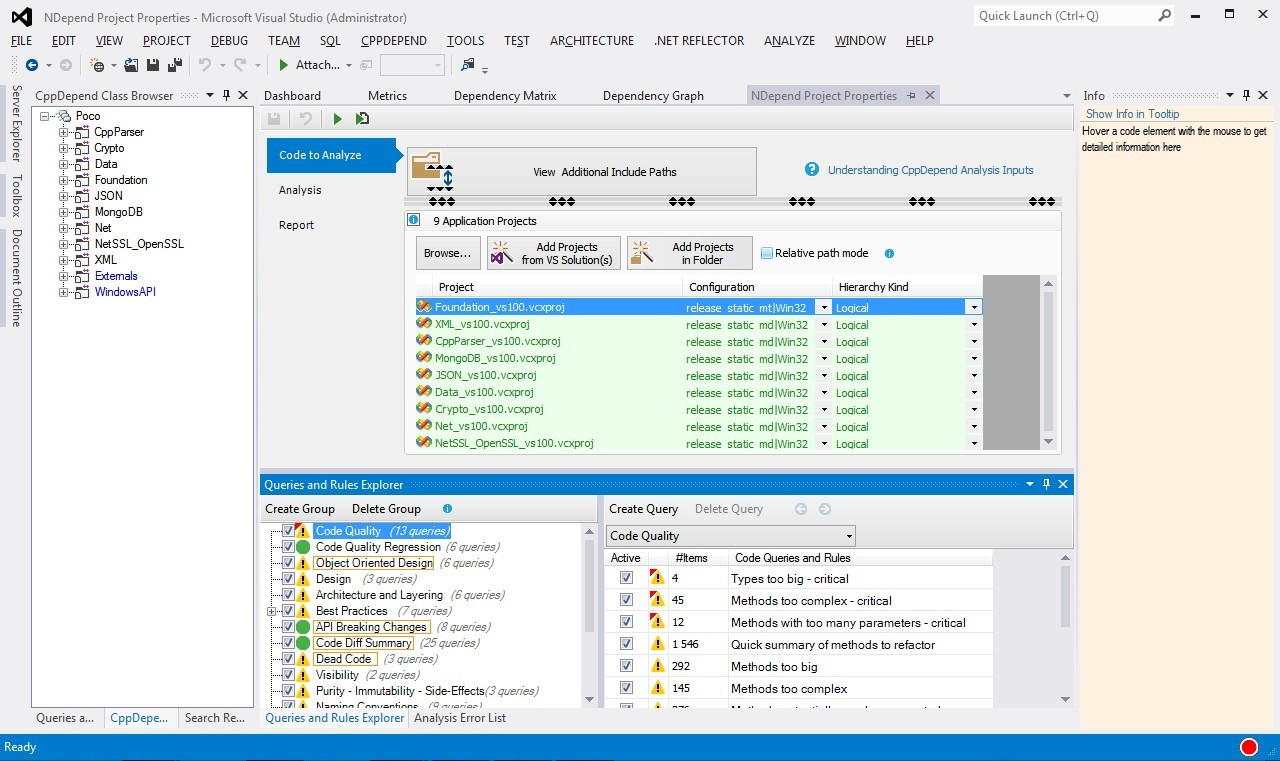Click the Browse... button

pos(448,253)
